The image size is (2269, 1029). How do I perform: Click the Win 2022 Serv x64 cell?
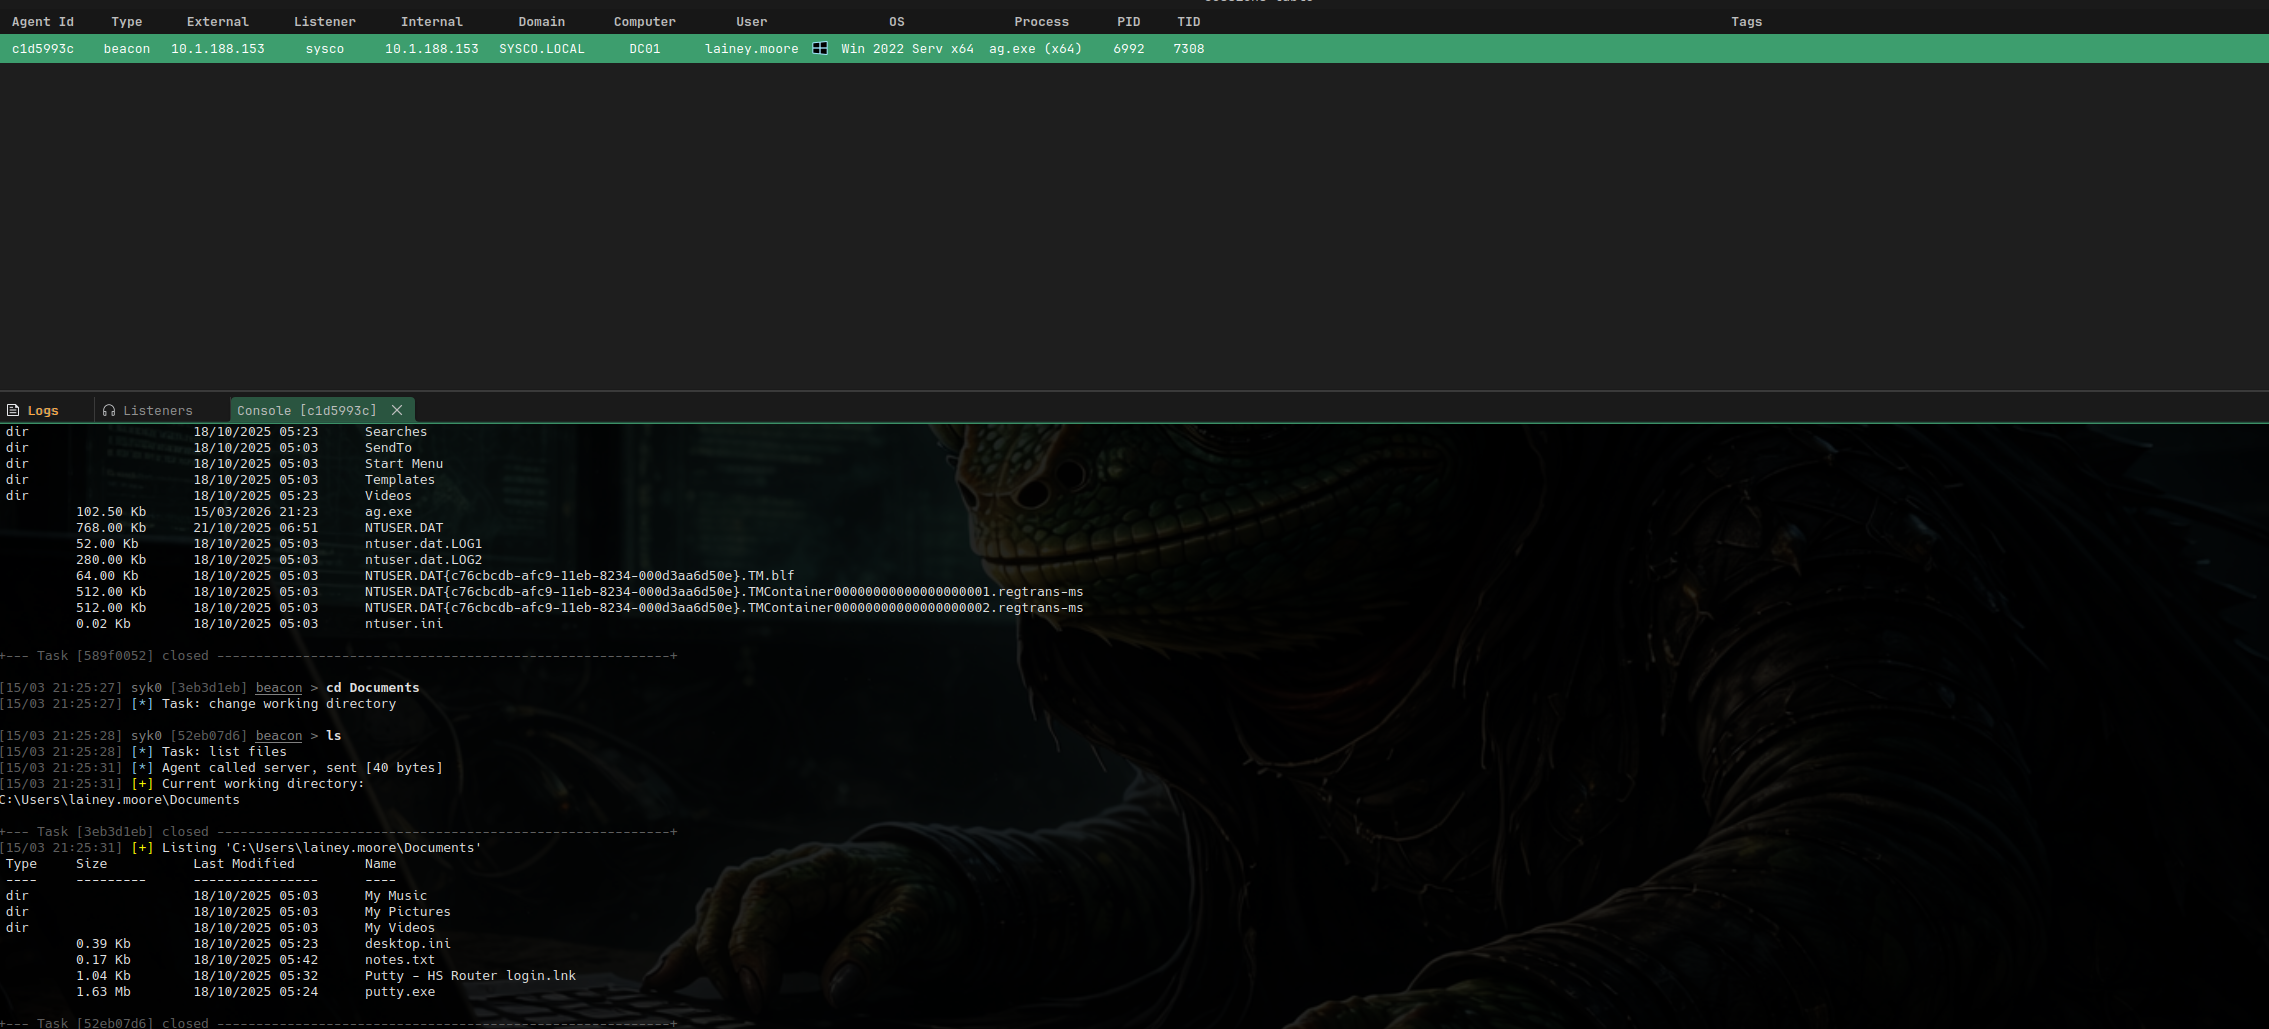(908, 48)
